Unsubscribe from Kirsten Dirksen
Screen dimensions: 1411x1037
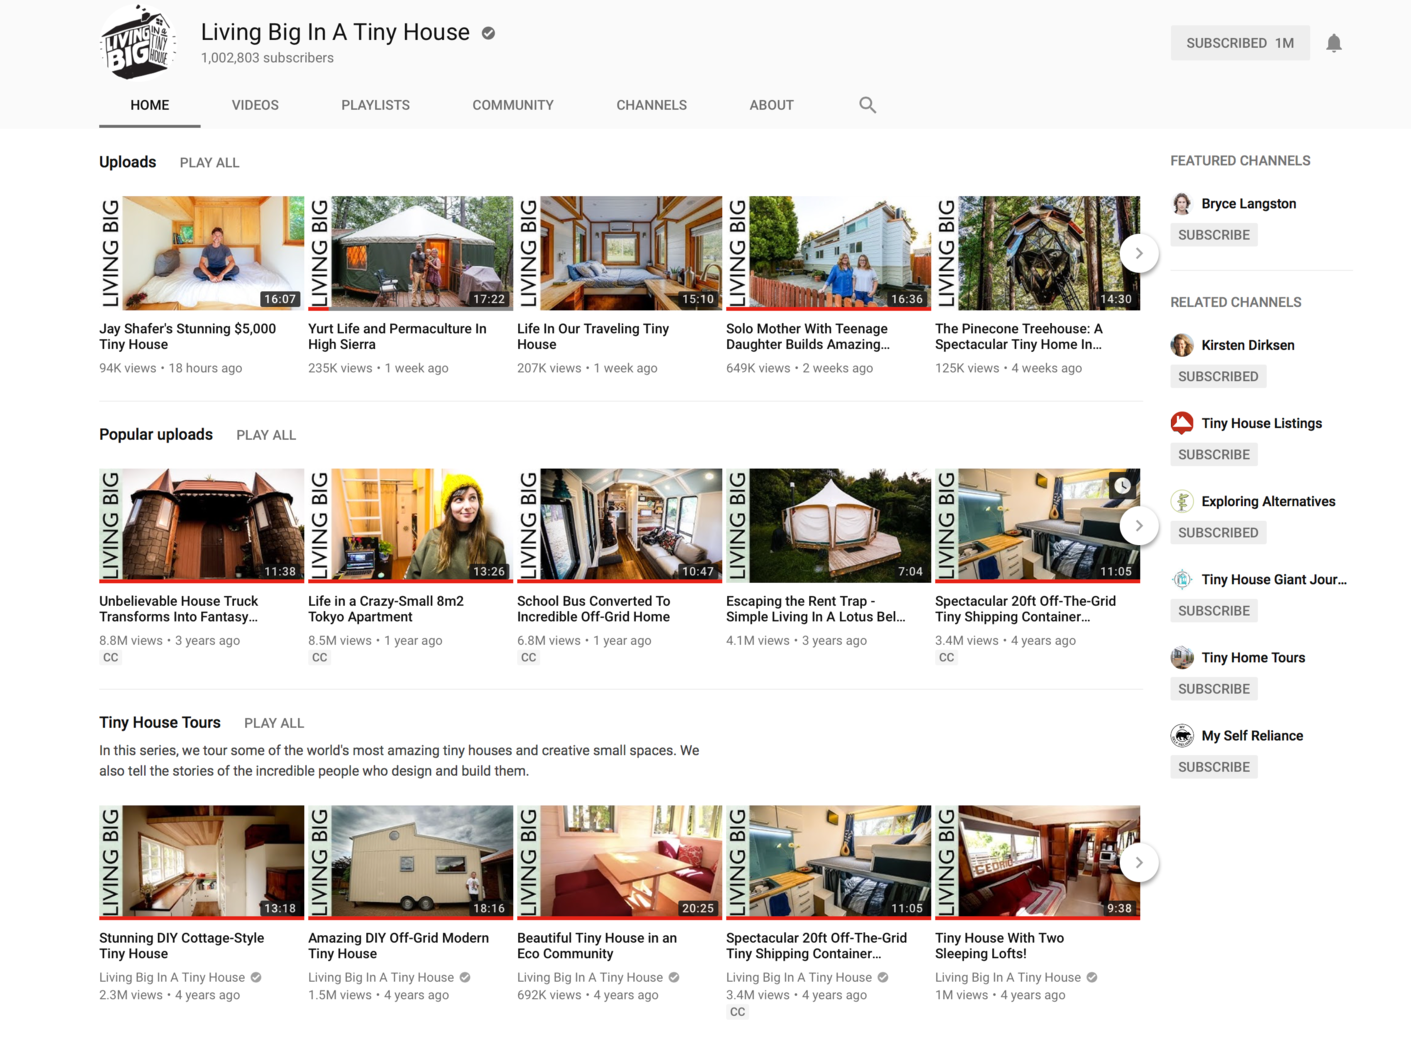[x=1218, y=376]
